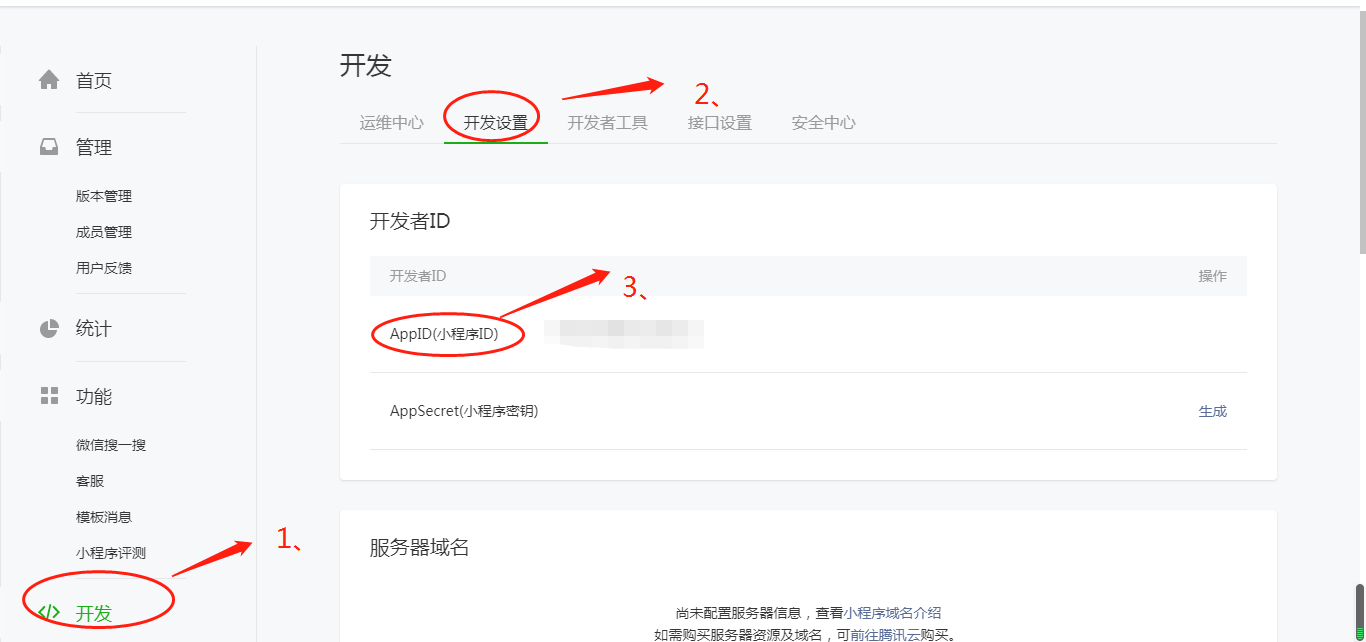
Task: Open 统计 in the sidebar
Action: pos(94,329)
